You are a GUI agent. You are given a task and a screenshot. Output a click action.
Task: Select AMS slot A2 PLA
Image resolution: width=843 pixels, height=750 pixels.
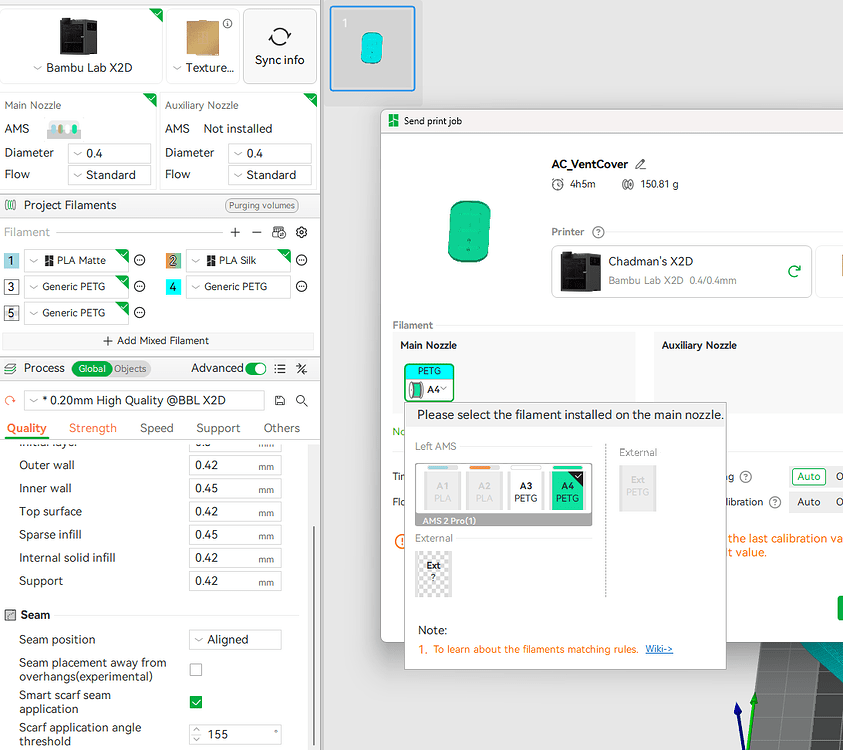pos(484,489)
